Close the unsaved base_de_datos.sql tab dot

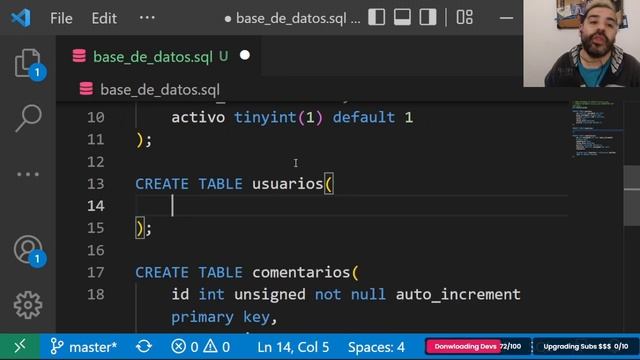(245, 55)
